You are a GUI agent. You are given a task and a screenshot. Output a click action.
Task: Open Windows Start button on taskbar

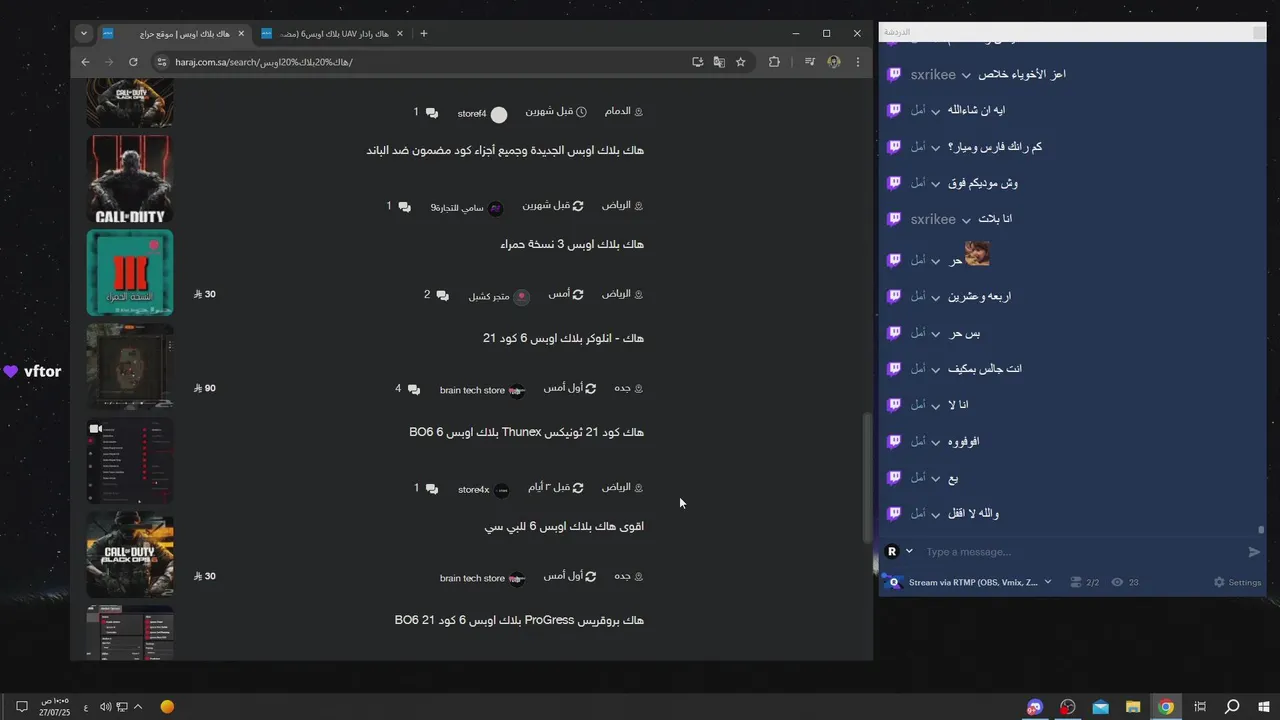1264,707
